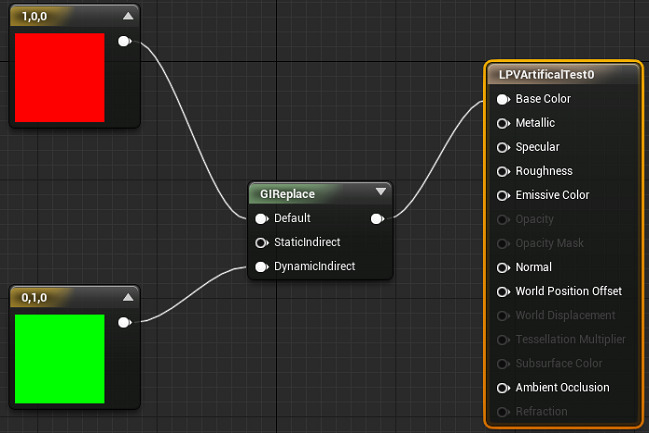649x433 pixels.
Task: Click the Metallic input pin
Action: [x=503, y=123]
